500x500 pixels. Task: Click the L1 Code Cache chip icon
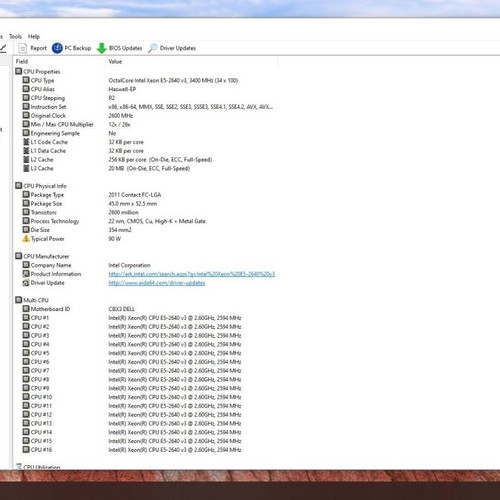click(x=26, y=142)
